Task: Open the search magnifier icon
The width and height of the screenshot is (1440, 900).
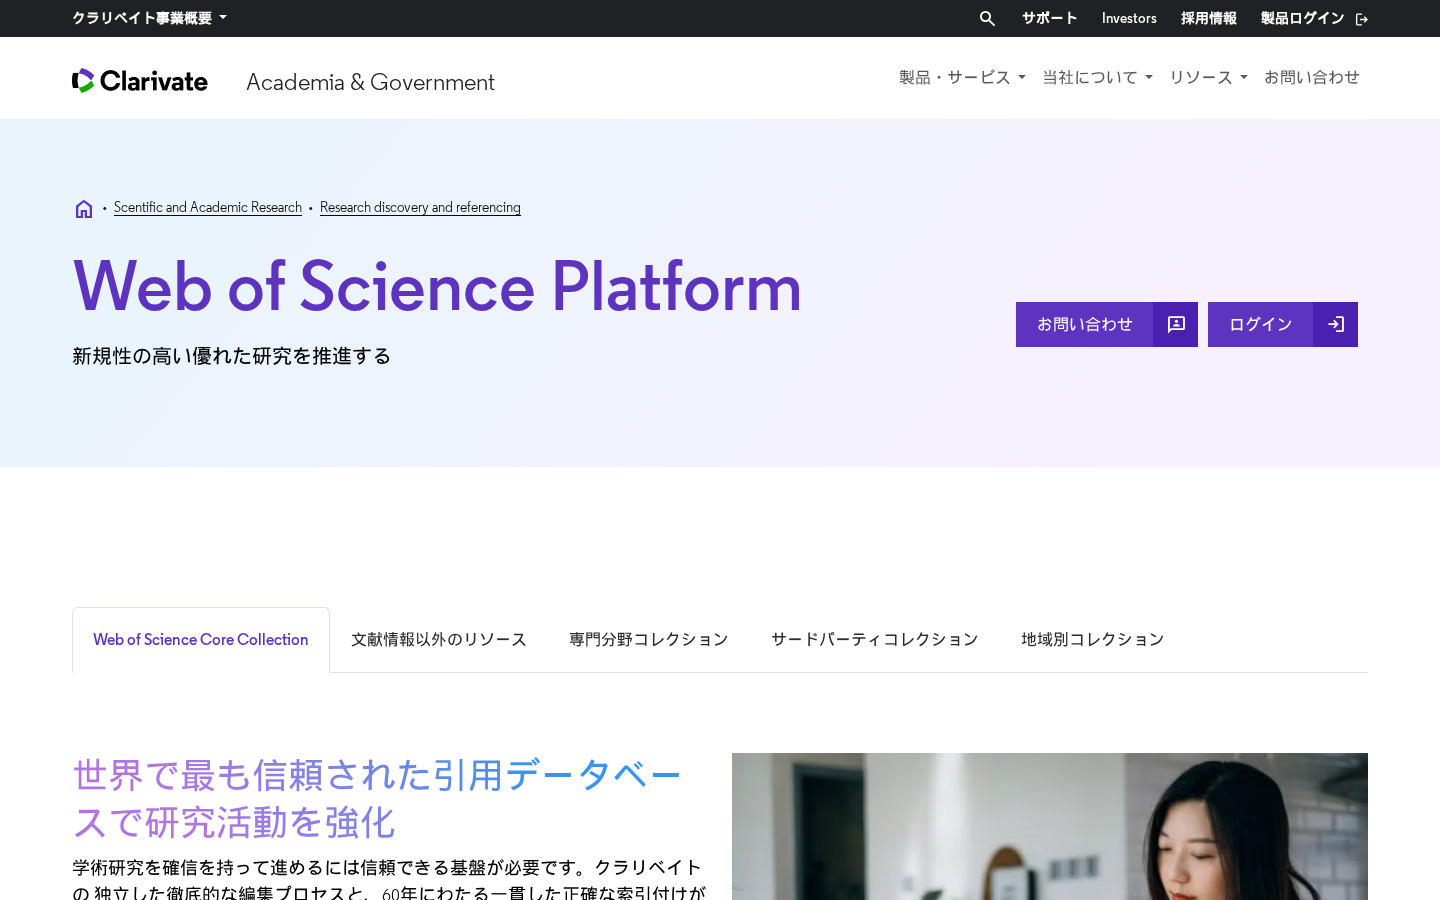Action: [987, 18]
